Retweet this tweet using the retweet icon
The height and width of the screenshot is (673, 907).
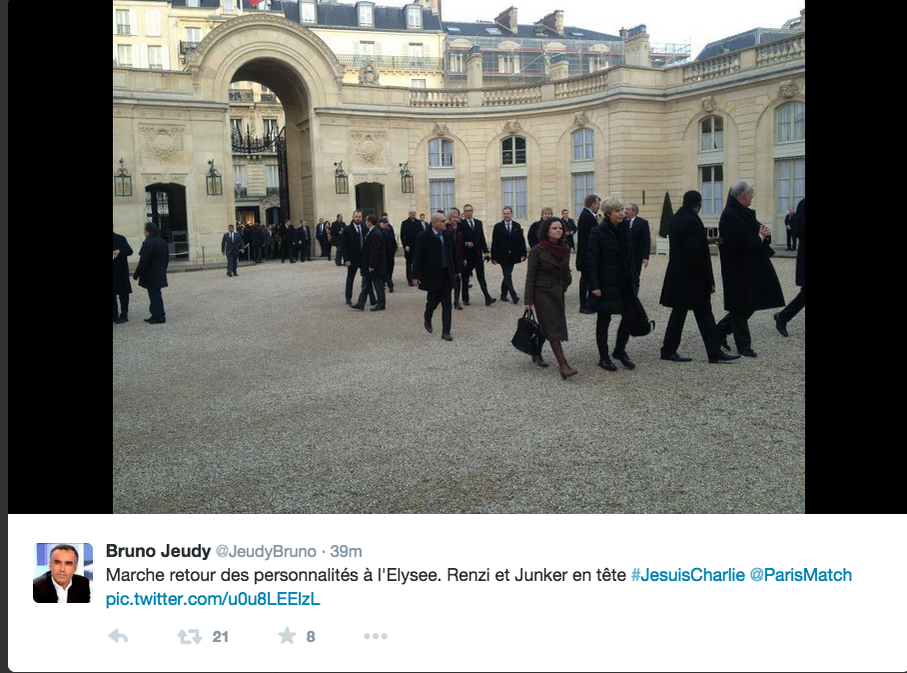point(189,637)
